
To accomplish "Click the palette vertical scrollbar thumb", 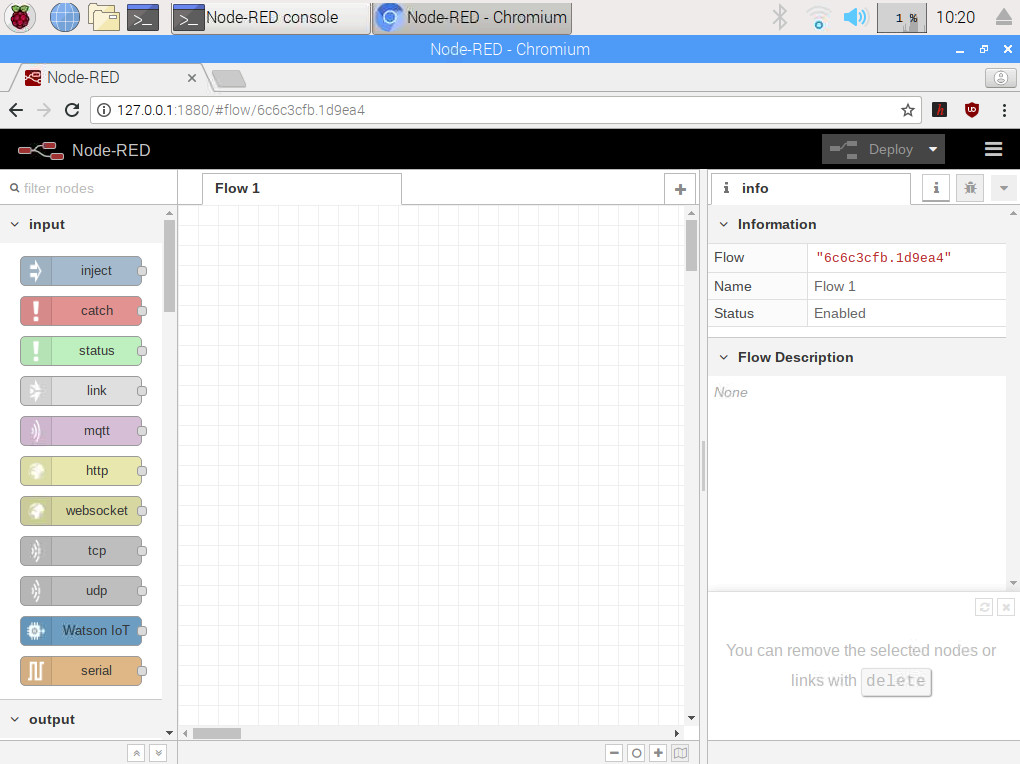I will point(169,266).
